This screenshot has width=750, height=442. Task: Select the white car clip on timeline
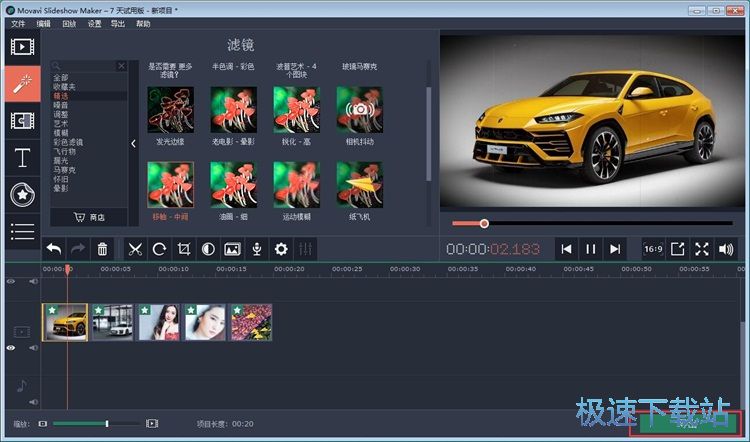coord(112,322)
